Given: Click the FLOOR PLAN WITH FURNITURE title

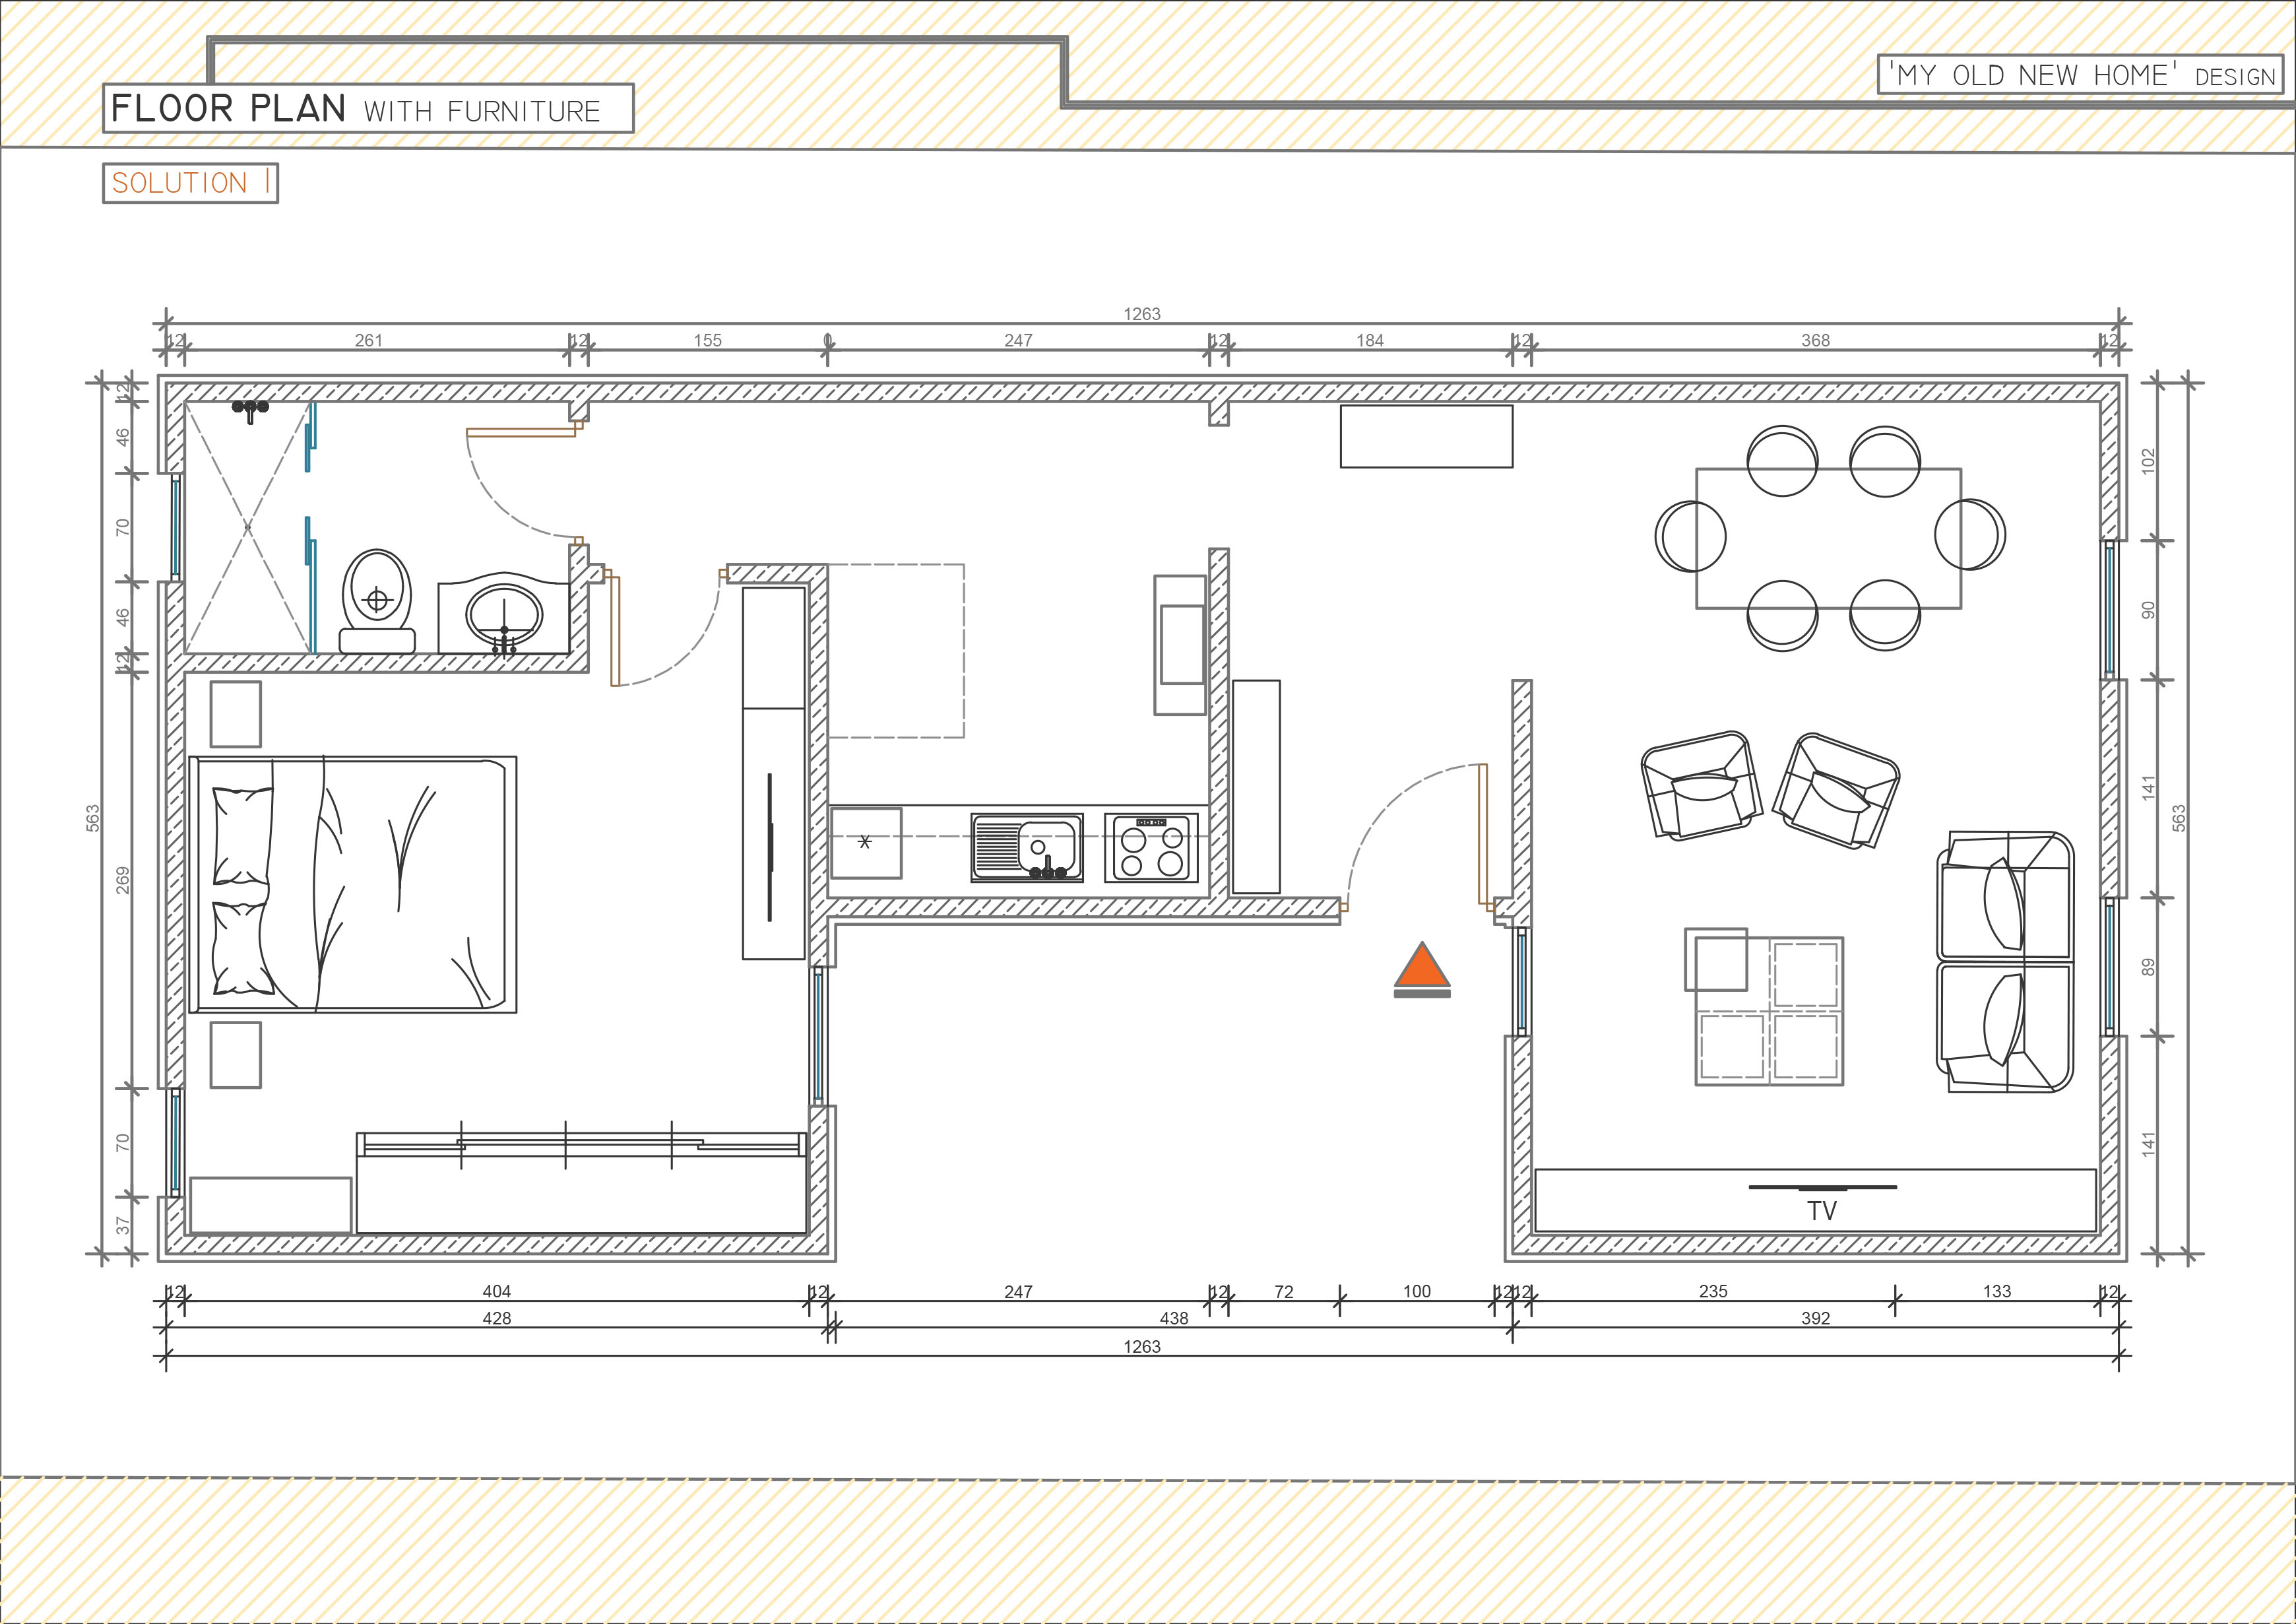Looking at the screenshot, I should click(368, 108).
